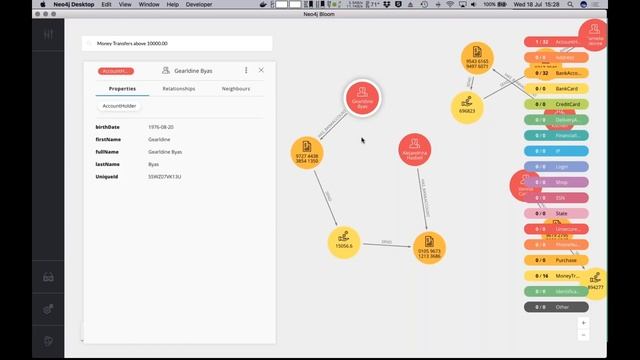The height and width of the screenshot is (360, 640).
Task: Open the Help menu
Action: 173,4
